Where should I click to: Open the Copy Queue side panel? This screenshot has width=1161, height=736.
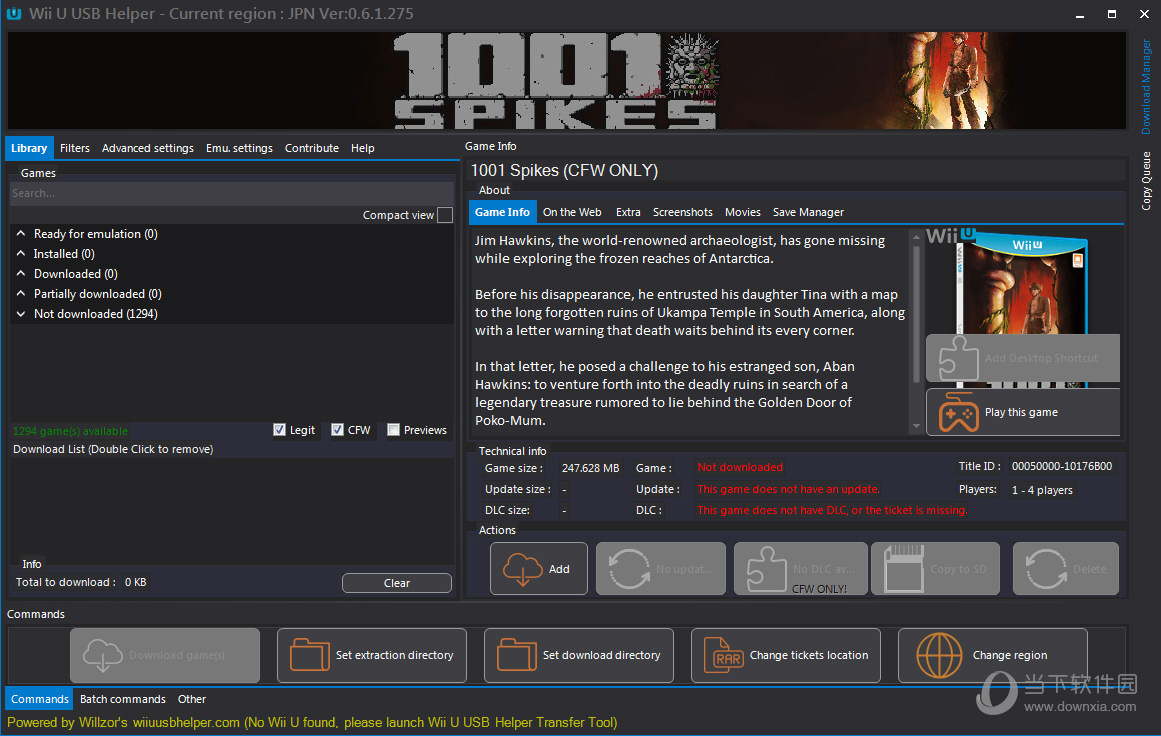click(1145, 181)
